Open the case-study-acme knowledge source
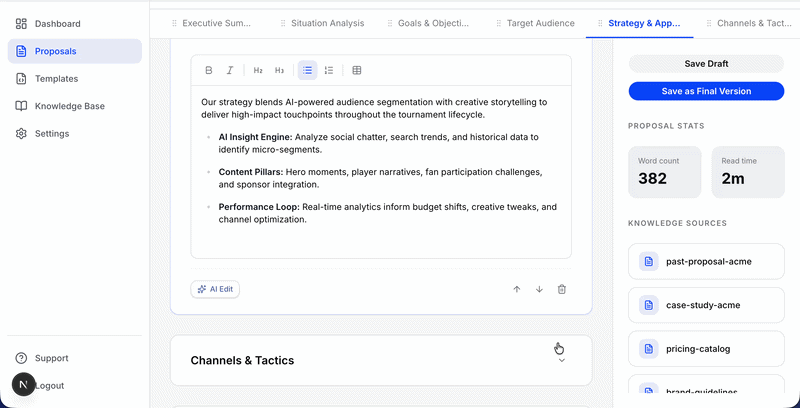 (706, 305)
